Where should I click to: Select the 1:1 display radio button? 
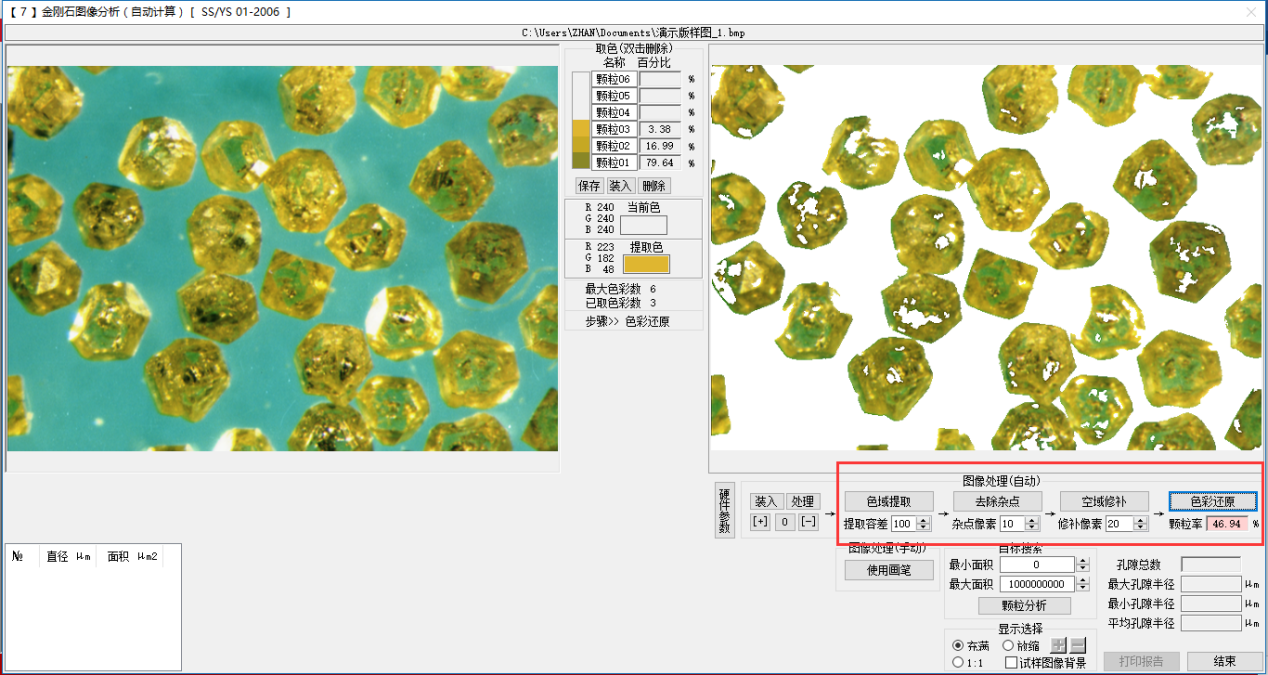(958, 662)
